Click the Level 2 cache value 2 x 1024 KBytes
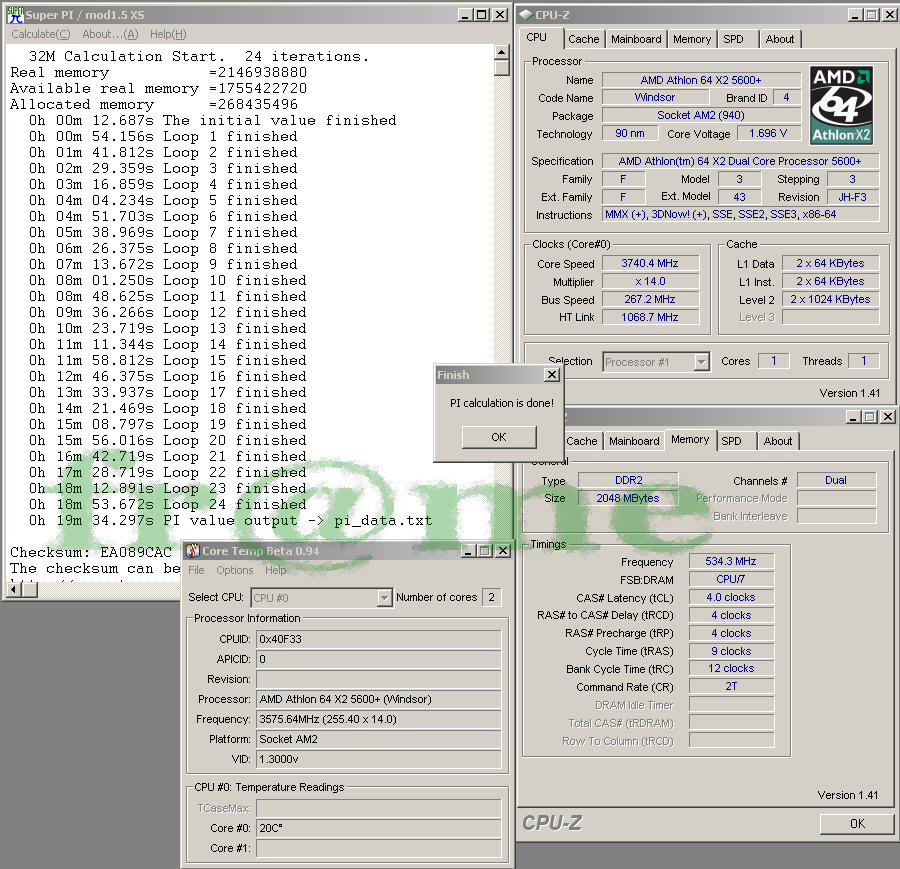 [831, 299]
